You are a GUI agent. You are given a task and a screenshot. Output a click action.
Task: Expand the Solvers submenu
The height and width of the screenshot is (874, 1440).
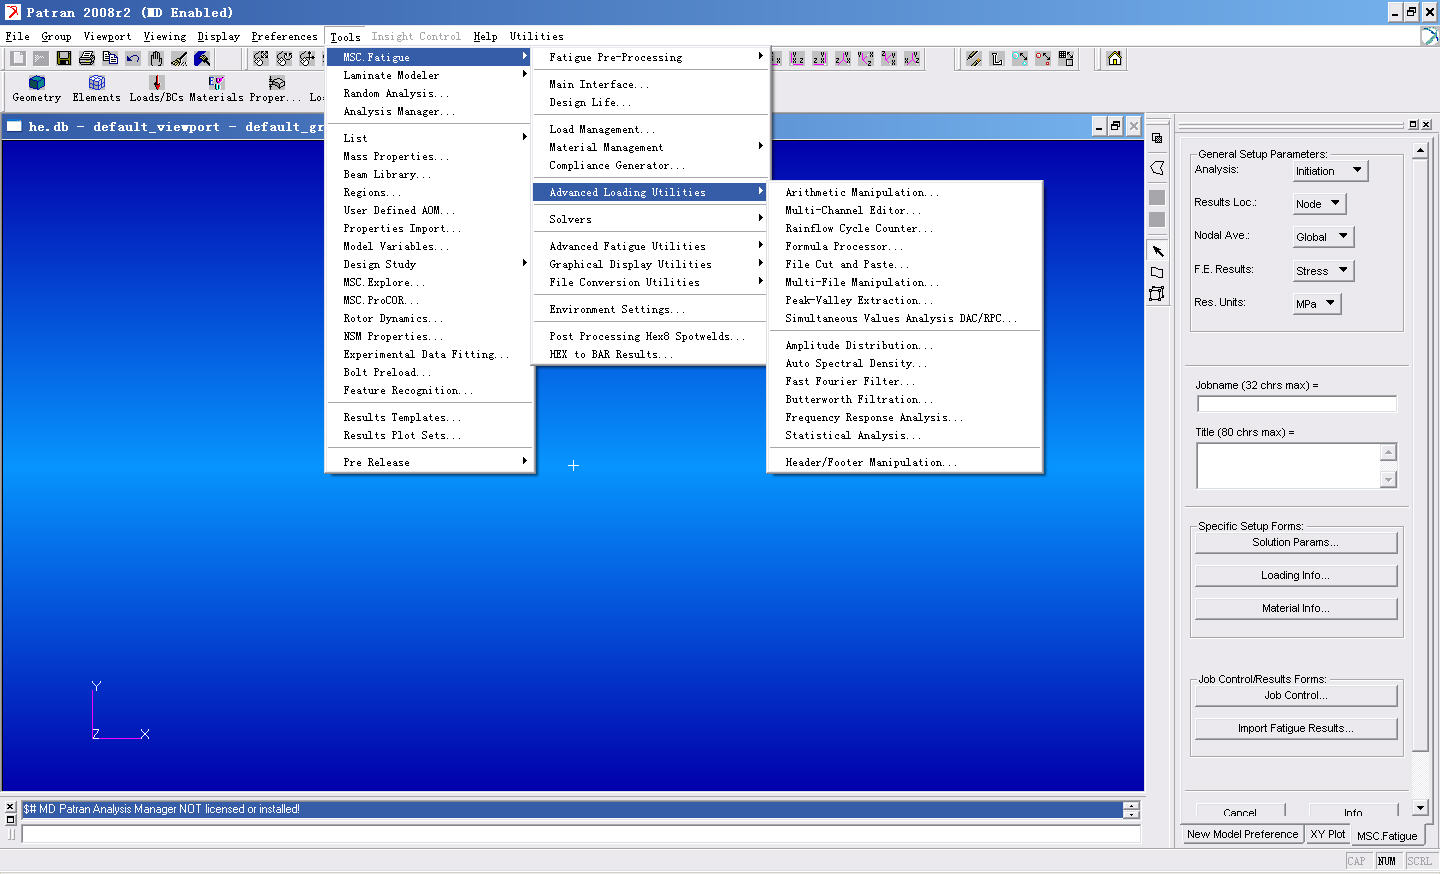click(x=652, y=219)
